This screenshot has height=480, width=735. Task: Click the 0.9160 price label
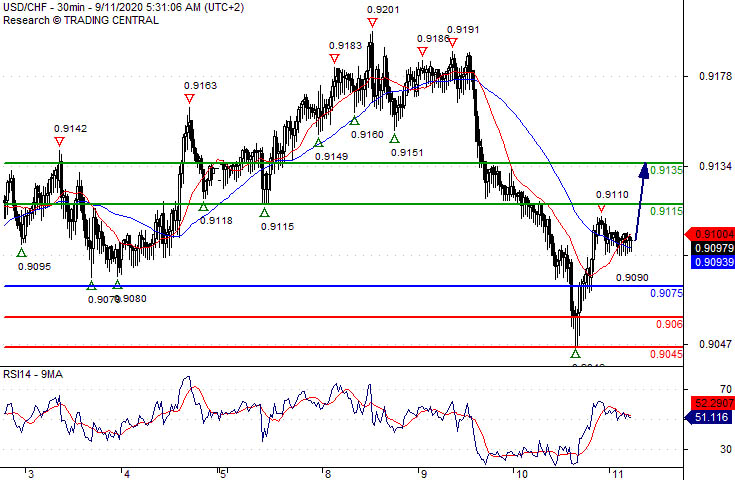click(x=368, y=135)
